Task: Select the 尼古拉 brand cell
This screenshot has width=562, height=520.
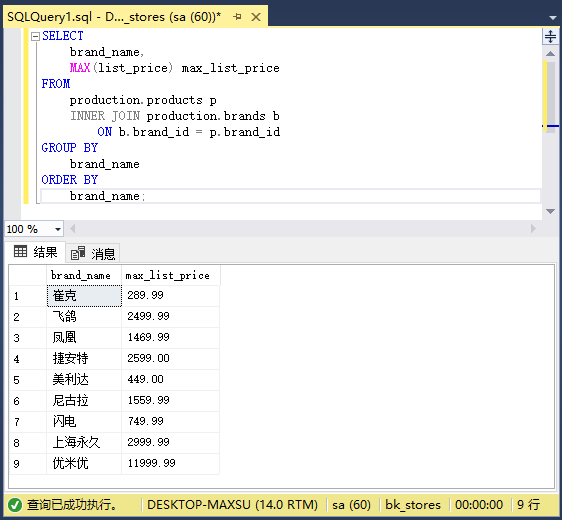Action: (84, 401)
